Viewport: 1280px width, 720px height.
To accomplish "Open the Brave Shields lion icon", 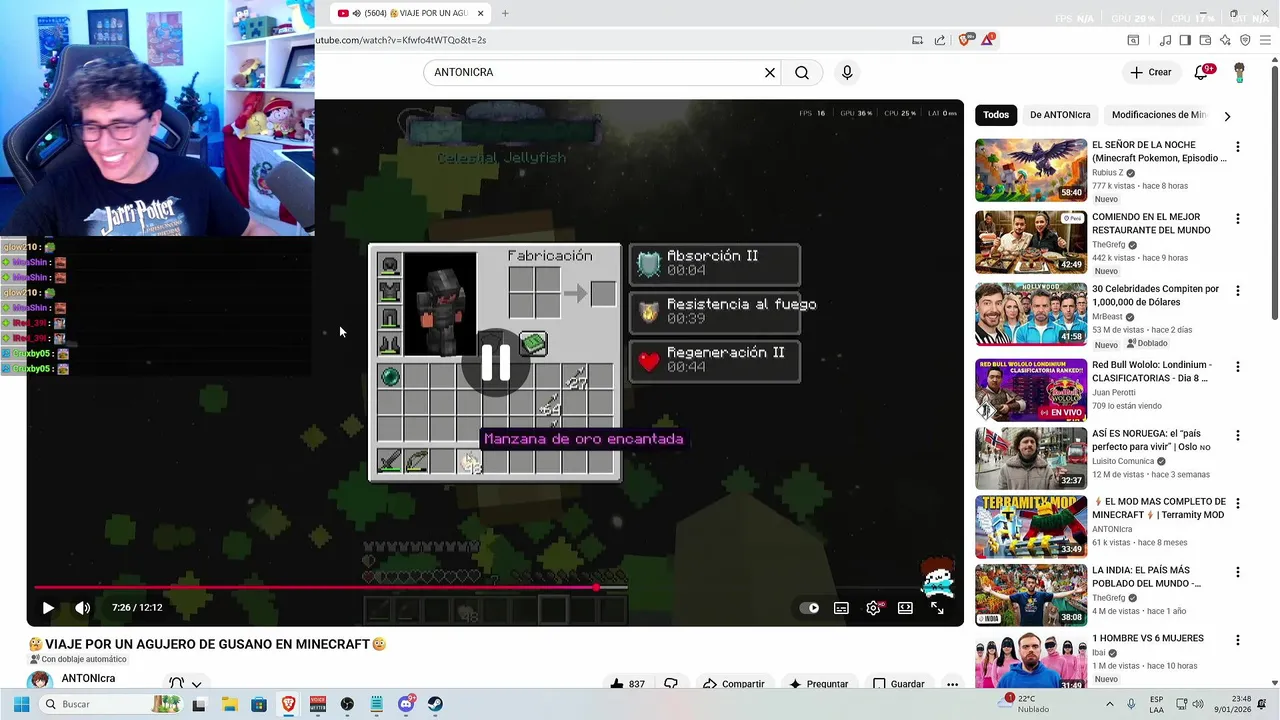I will (x=965, y=40).
